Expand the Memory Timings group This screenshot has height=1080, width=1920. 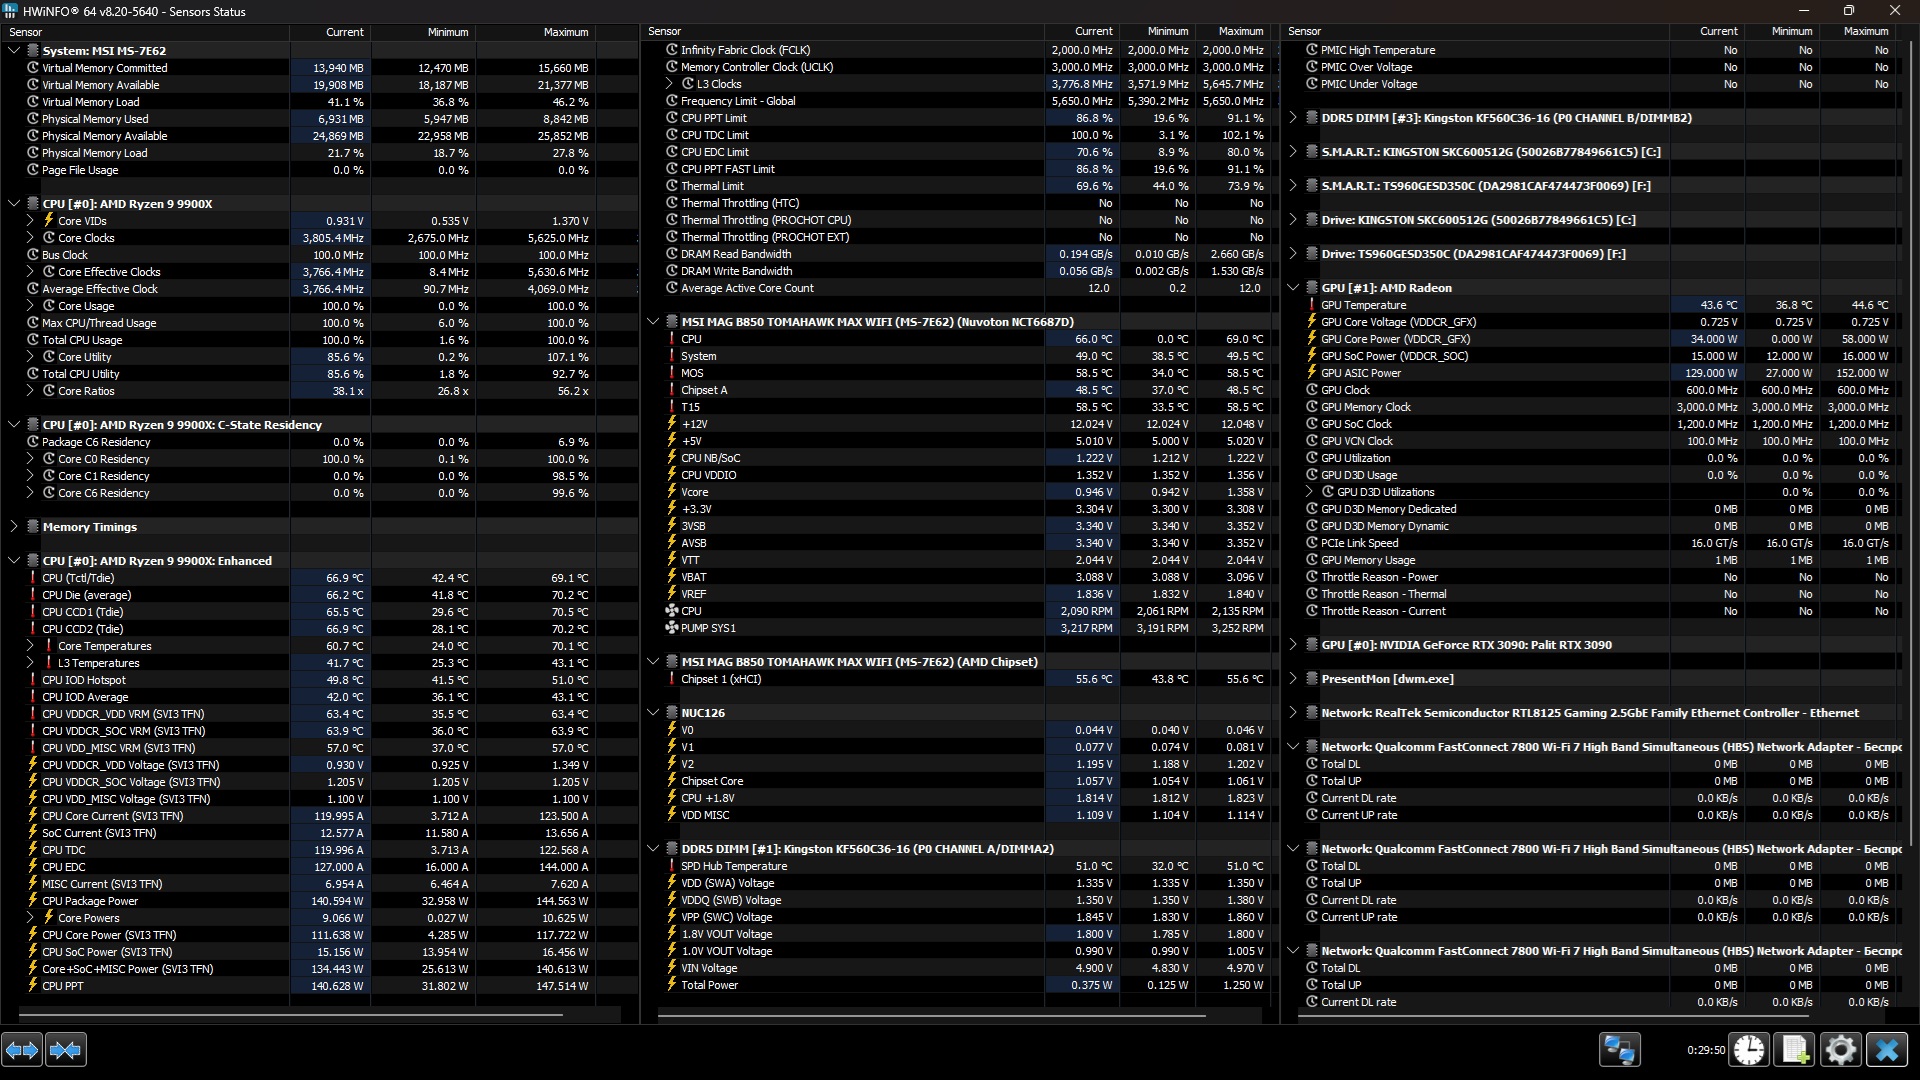point(14,527)
